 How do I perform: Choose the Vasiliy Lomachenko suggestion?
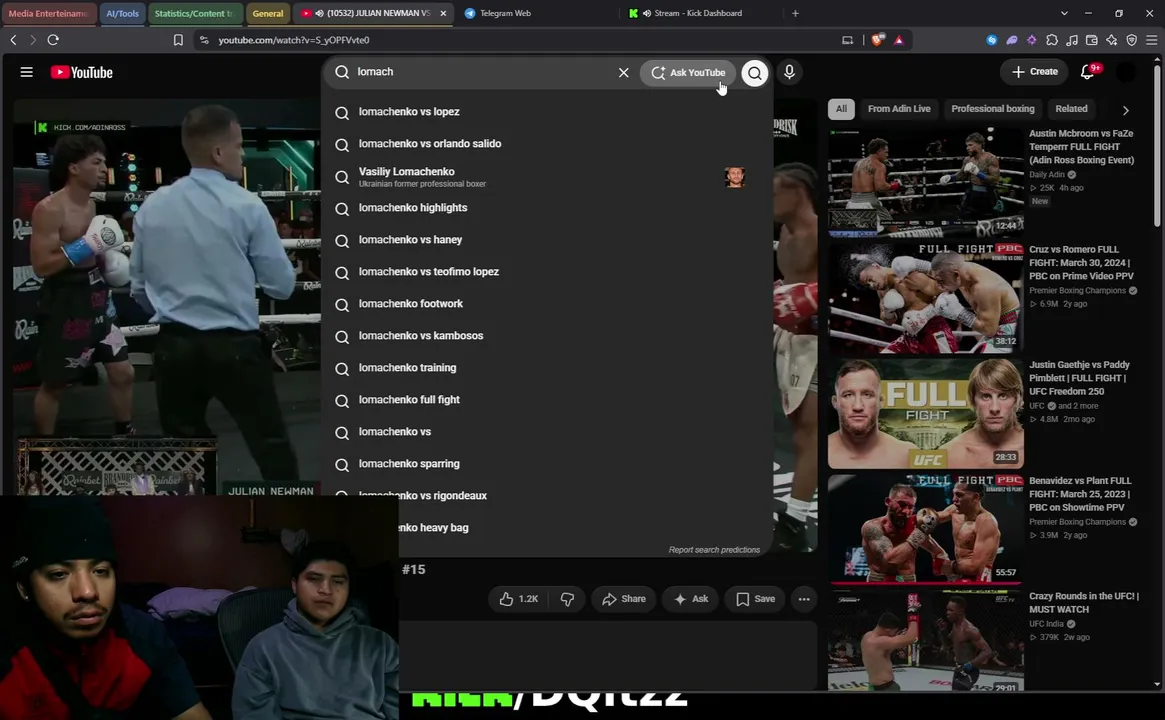[548, 177]
